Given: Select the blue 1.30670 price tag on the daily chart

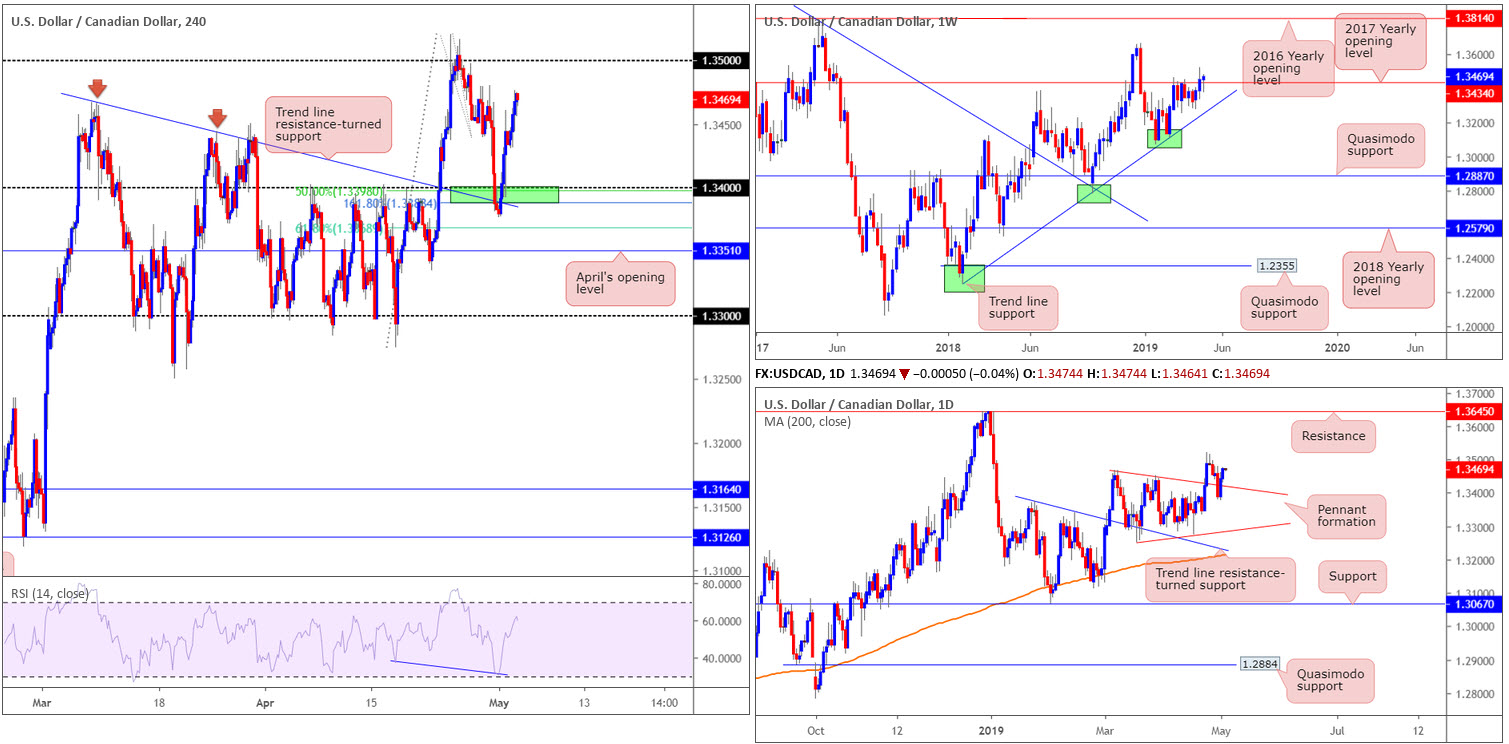Looking at the screenshot, I should coord(1475,605).
